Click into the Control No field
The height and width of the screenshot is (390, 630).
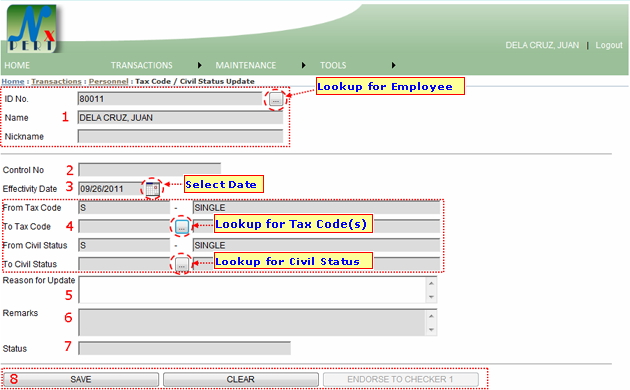tap(149, 169)
